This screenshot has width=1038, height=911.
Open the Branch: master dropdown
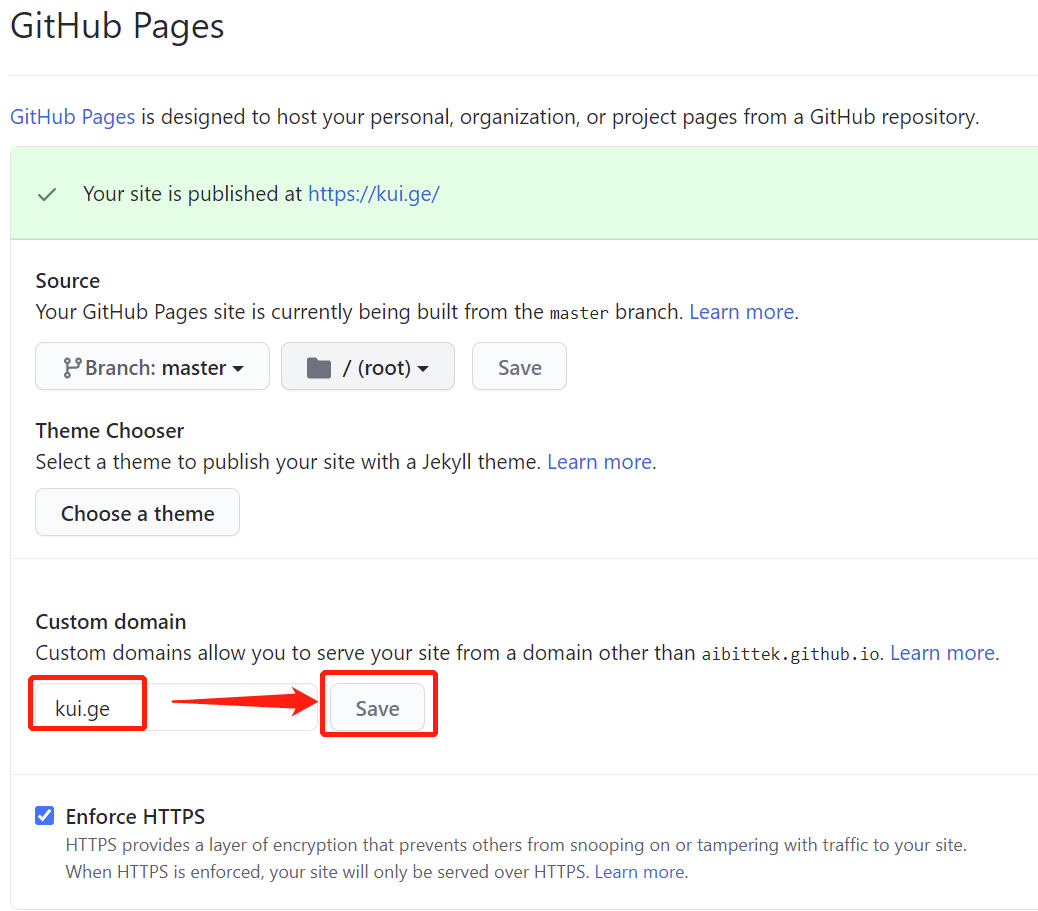pyautogui.click(x=152, y=367)
